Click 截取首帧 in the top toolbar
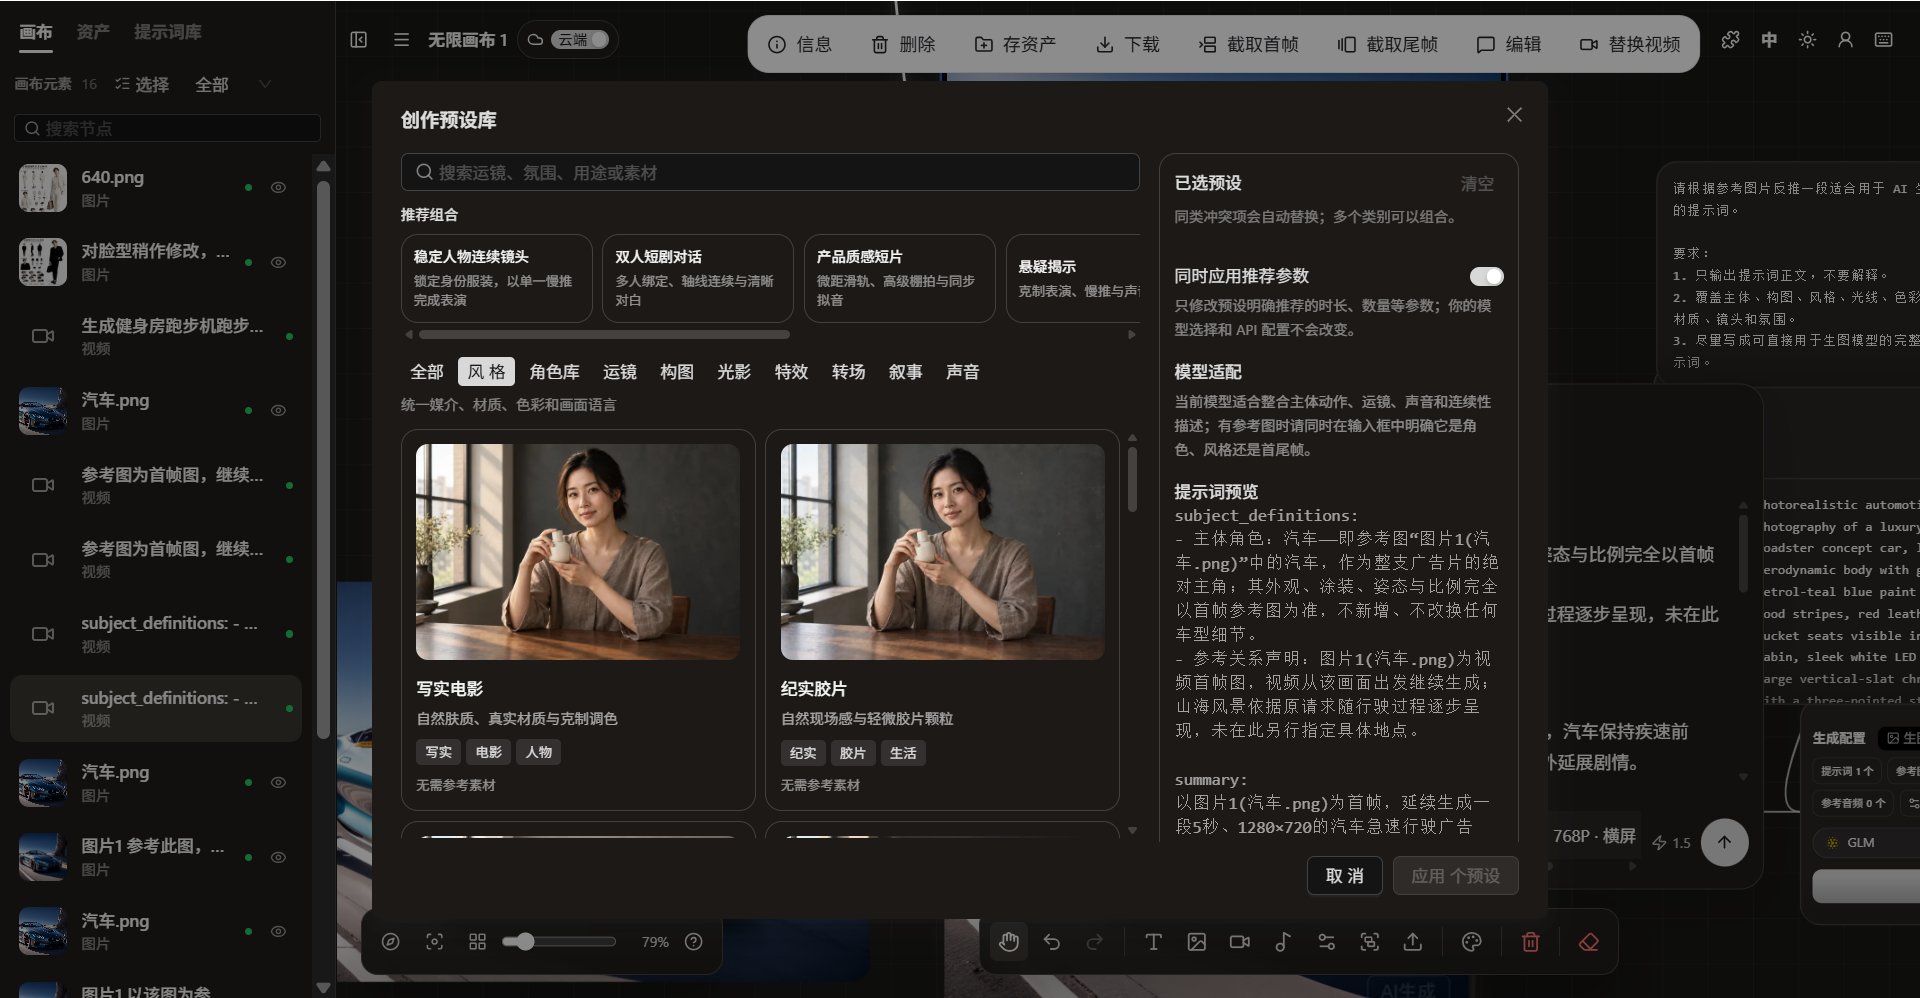Image resolution: width=1920 pixels, height=998 pixels. click(1248, 44)
